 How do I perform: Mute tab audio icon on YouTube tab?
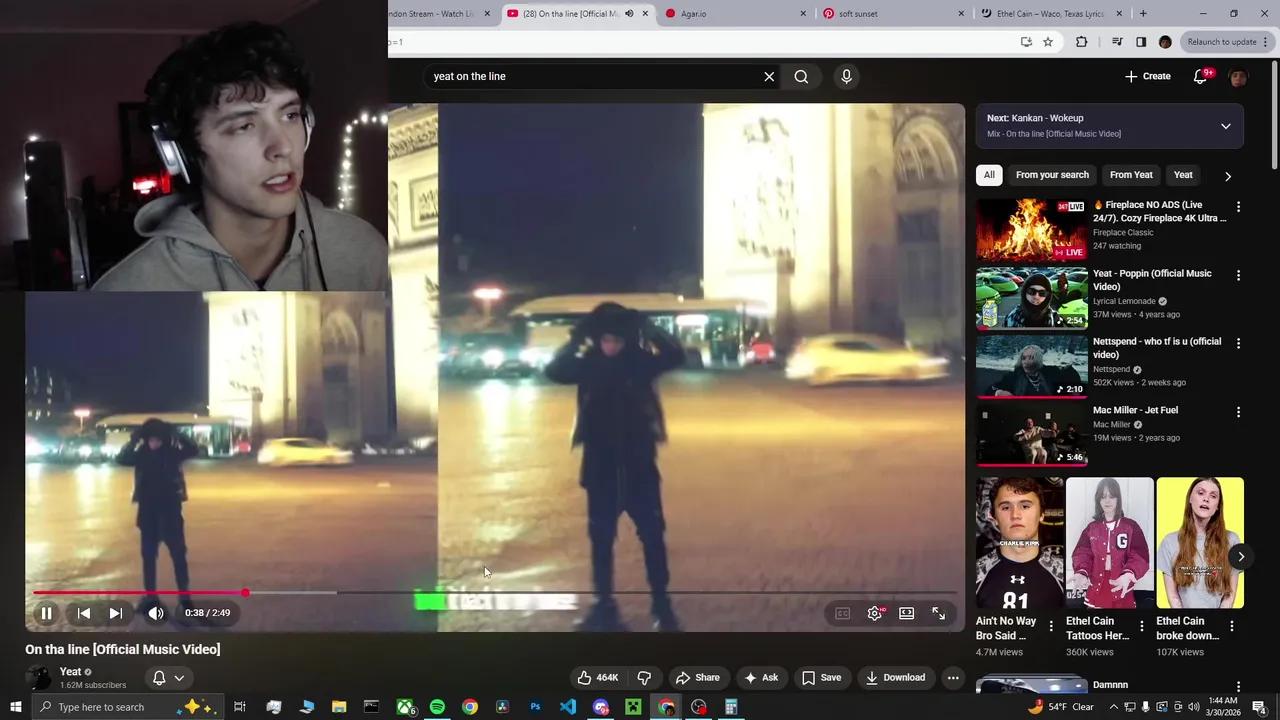(x=629, y=14)
